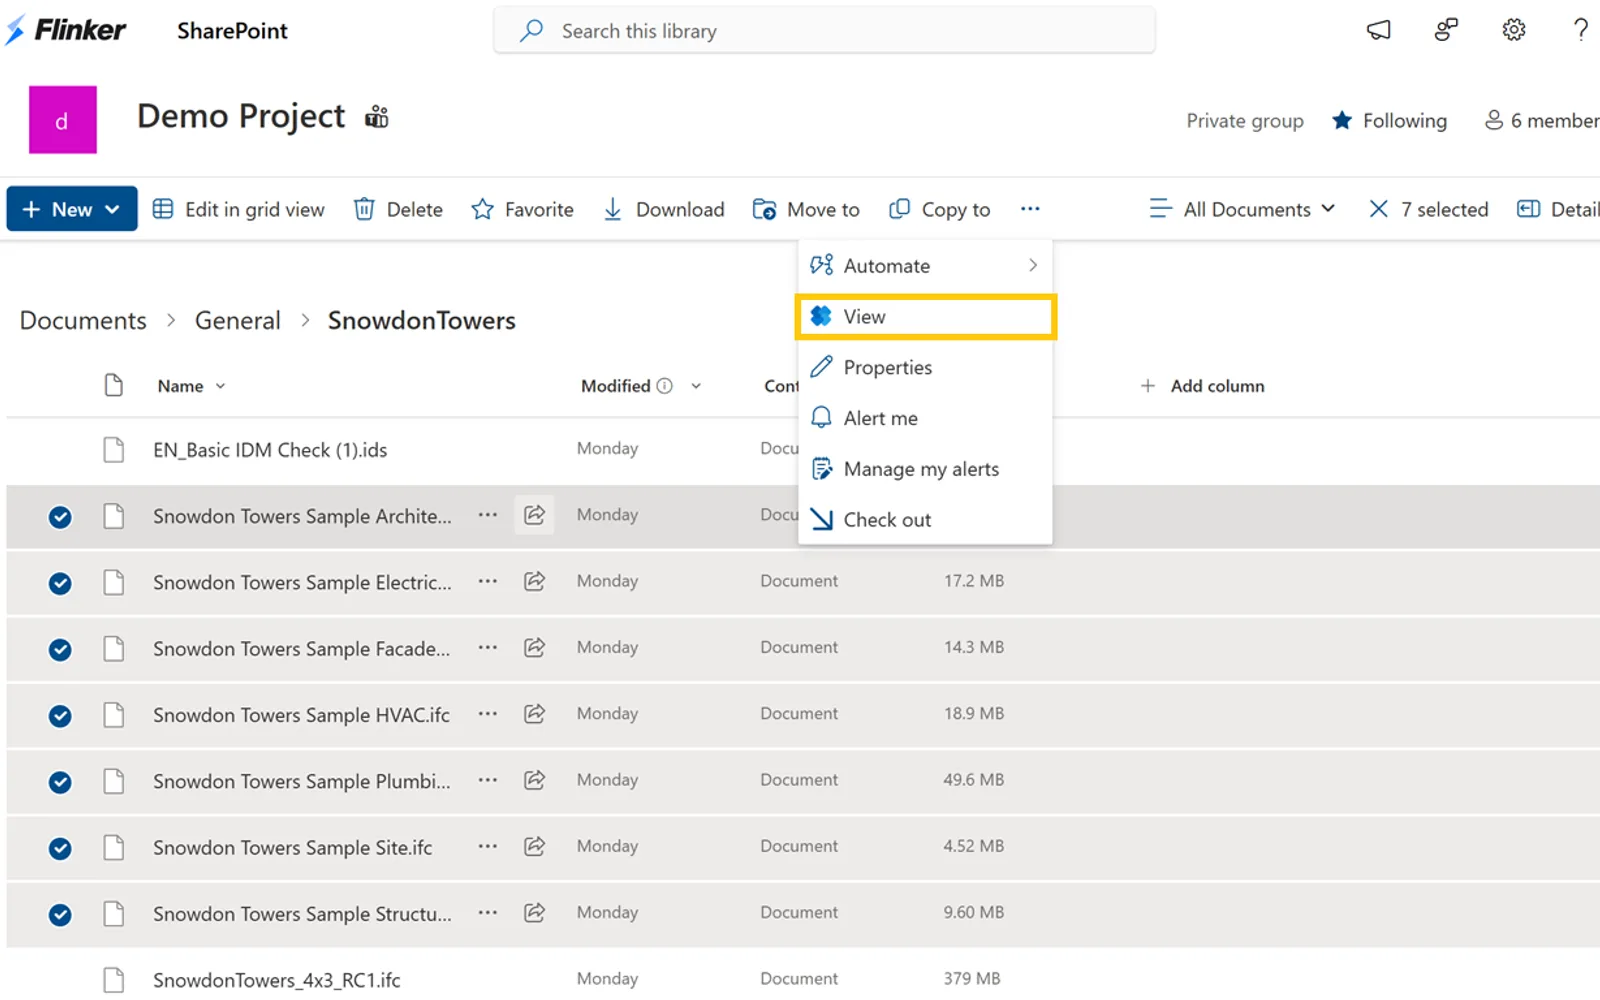The image size is (1600, 1000).
Task: Deselect Snowdon Towers Sample HVAC.ifc checkbox
Action: 60,716
